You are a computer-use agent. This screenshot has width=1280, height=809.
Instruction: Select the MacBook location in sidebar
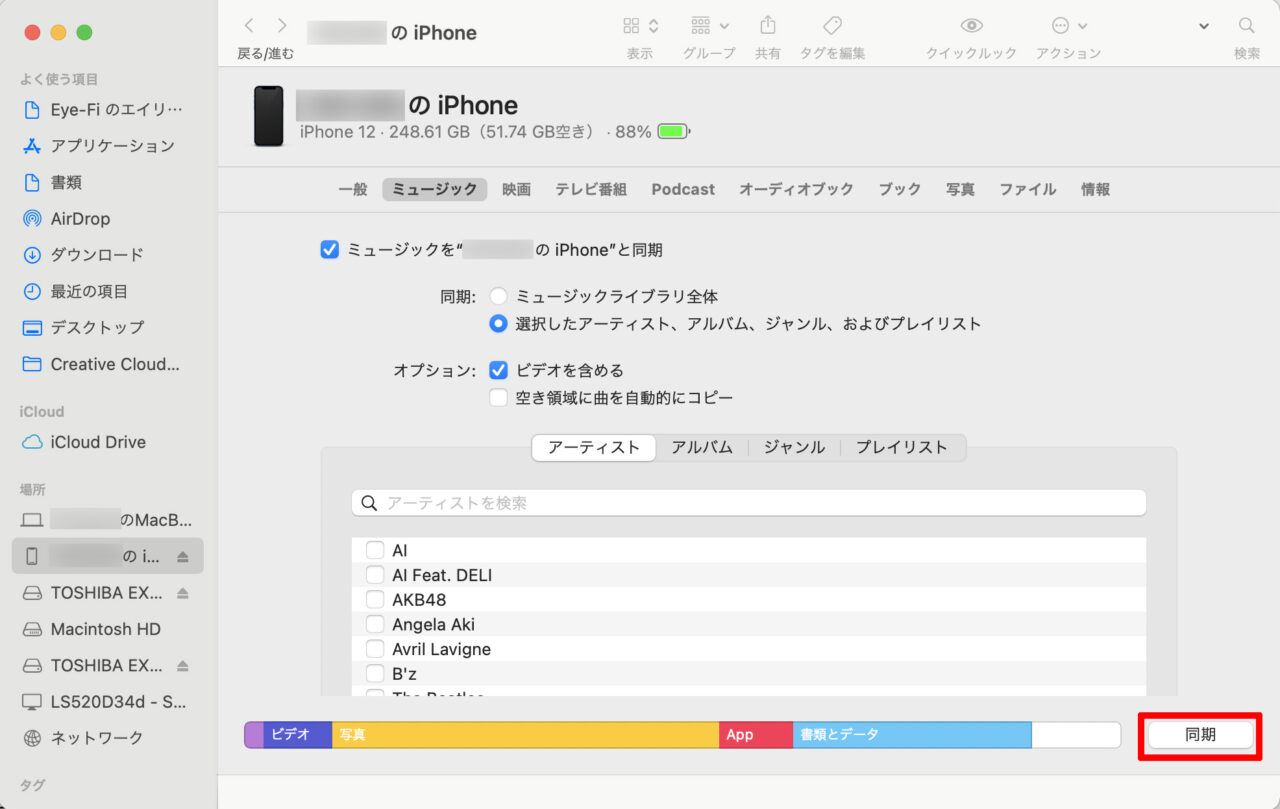tap(109, 520)
